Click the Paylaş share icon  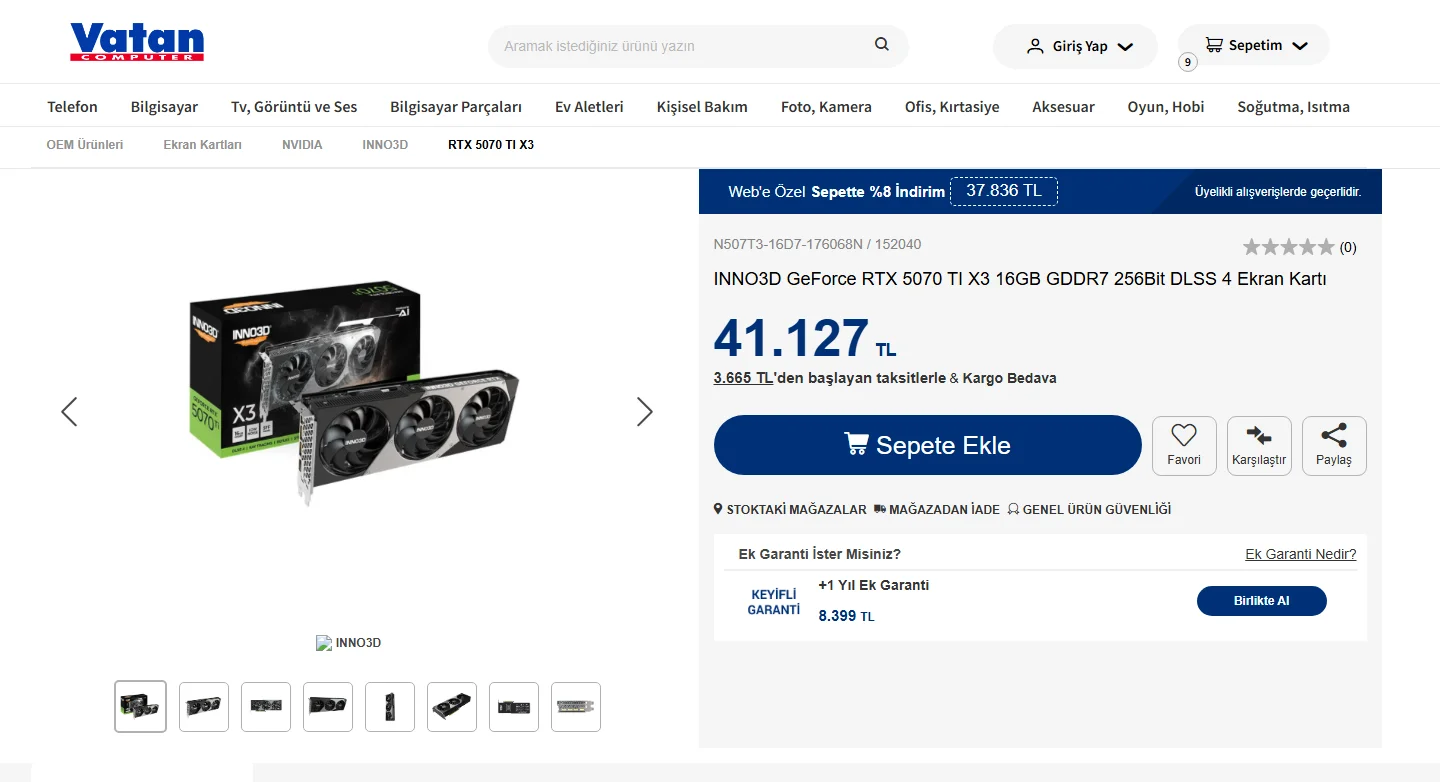1334,436
